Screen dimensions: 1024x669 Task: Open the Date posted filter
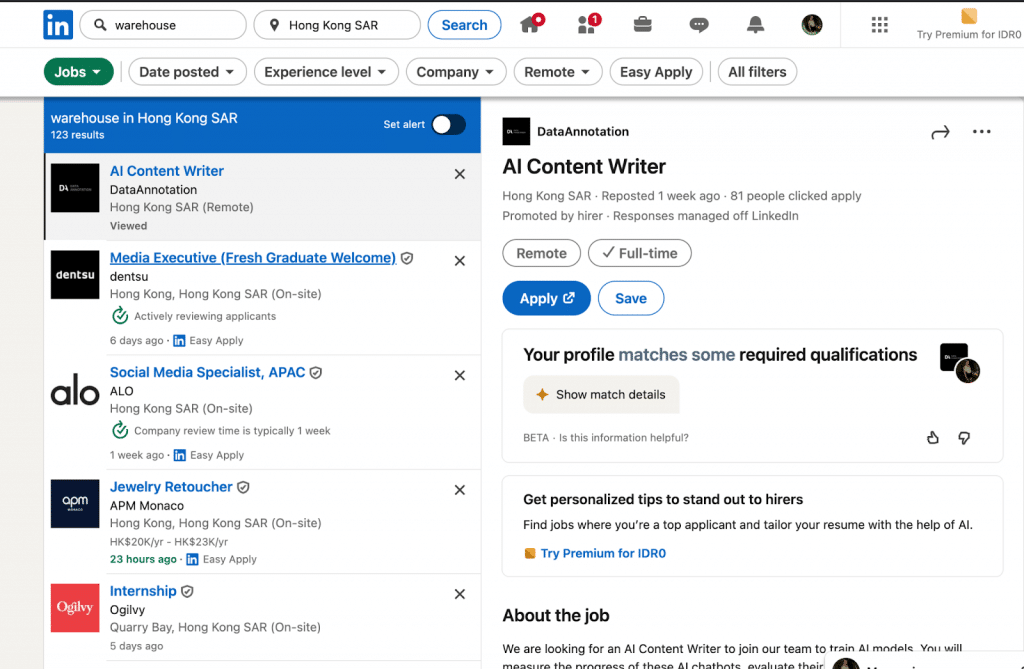click(x=187, y=71)
